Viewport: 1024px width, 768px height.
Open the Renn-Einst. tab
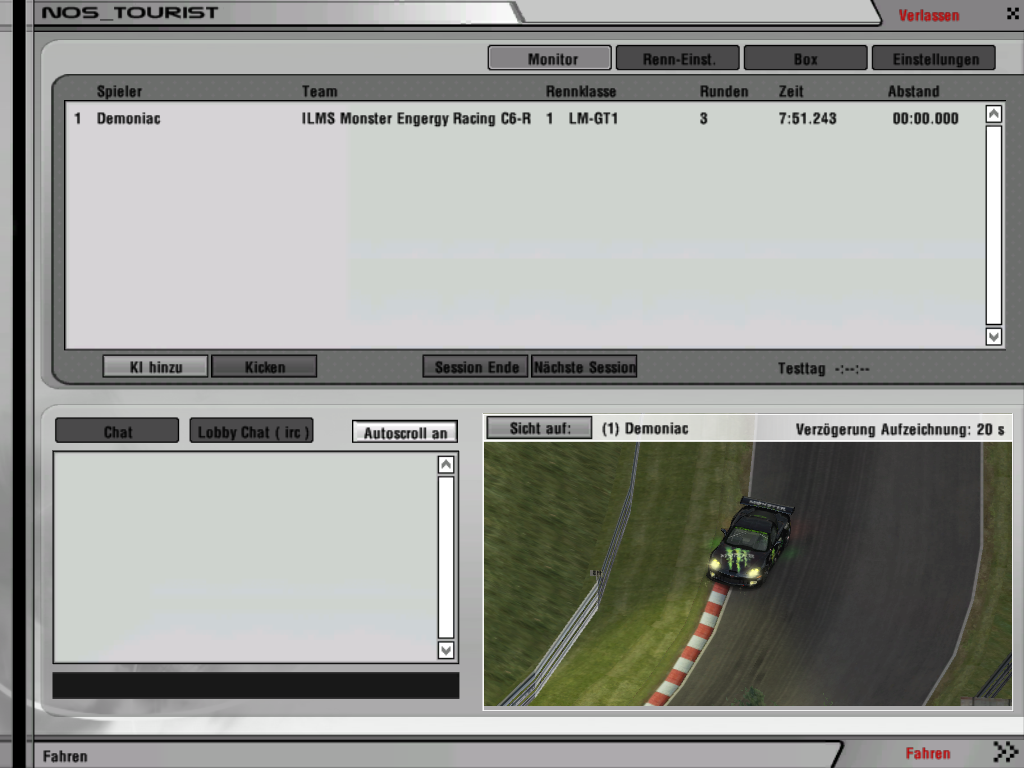tap(677, 59)
